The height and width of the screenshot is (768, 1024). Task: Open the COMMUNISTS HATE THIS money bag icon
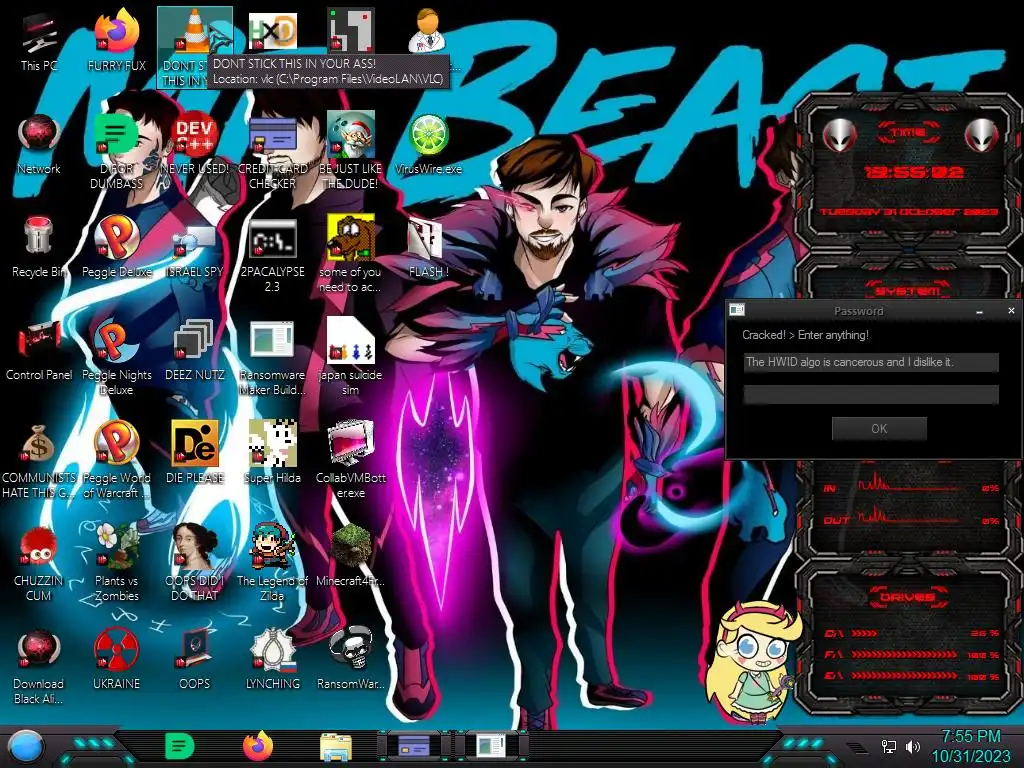(x=39, y=461)
